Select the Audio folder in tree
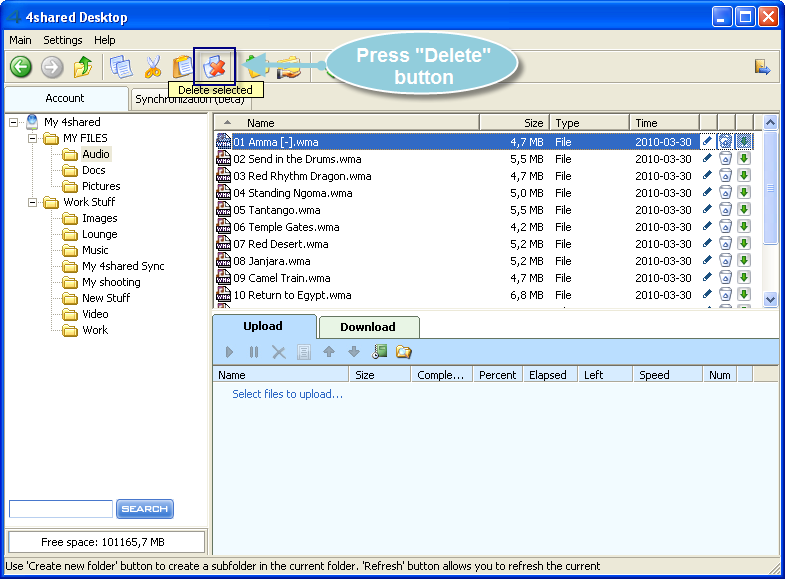Image resolution: width=785 pixels, height=579 pixels. pyautogui.click(x=96, y=154)
